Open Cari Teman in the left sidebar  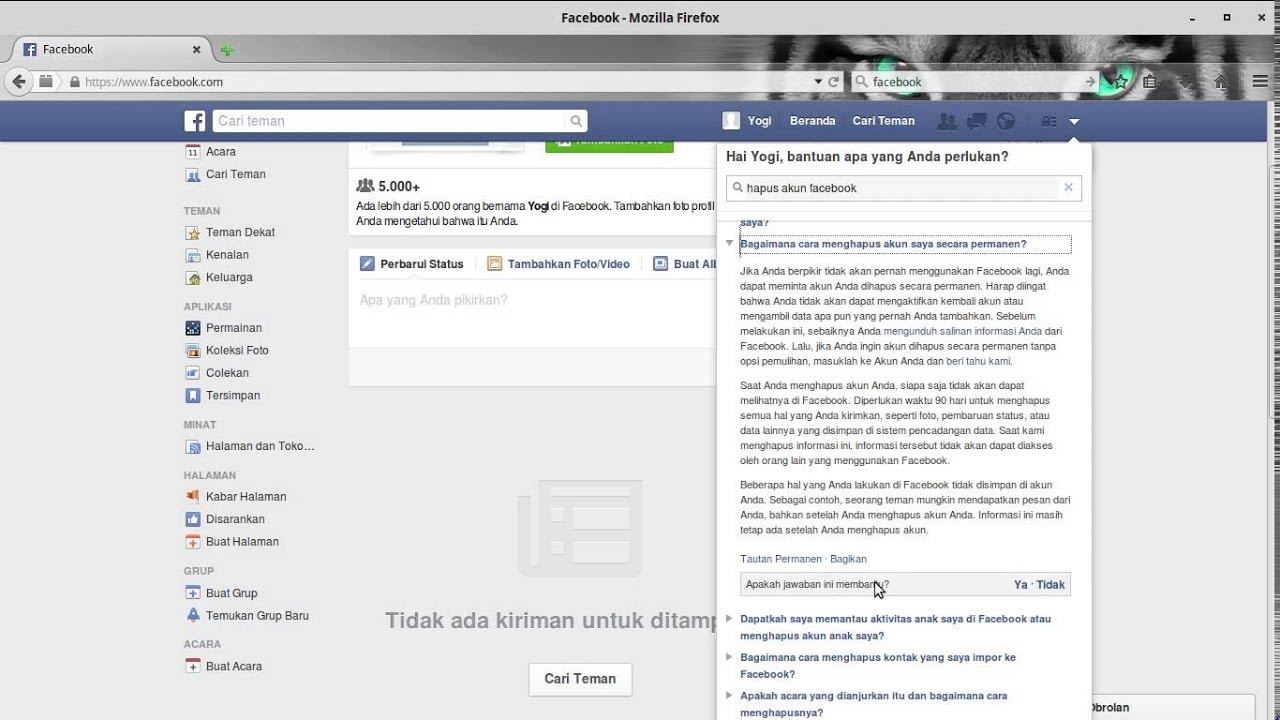tap(236, 174)
